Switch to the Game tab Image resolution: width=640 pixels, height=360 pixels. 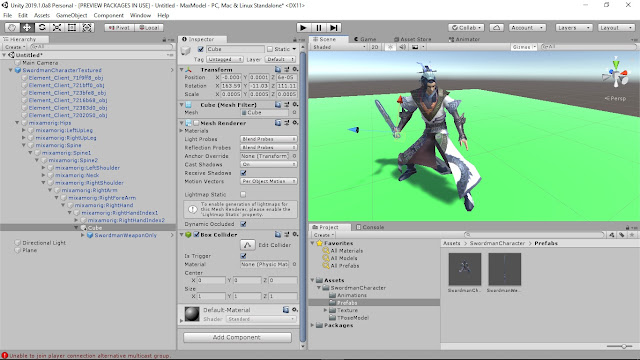(365, 39)
